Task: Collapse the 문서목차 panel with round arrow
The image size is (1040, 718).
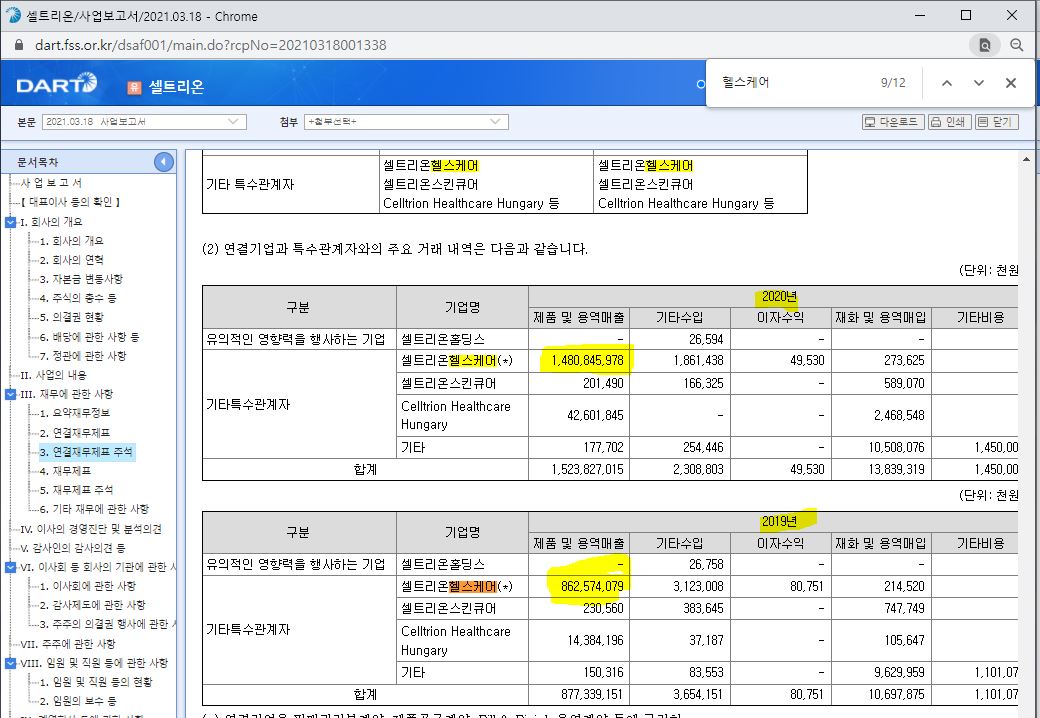Action: (163, 162)
